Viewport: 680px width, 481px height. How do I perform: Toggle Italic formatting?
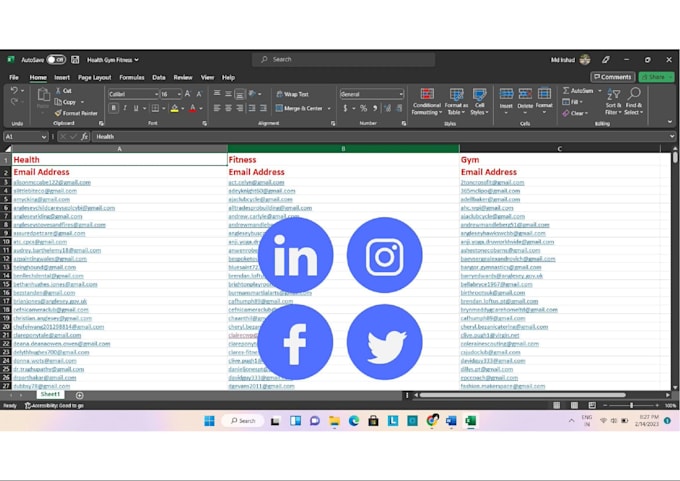pos(125,108)
